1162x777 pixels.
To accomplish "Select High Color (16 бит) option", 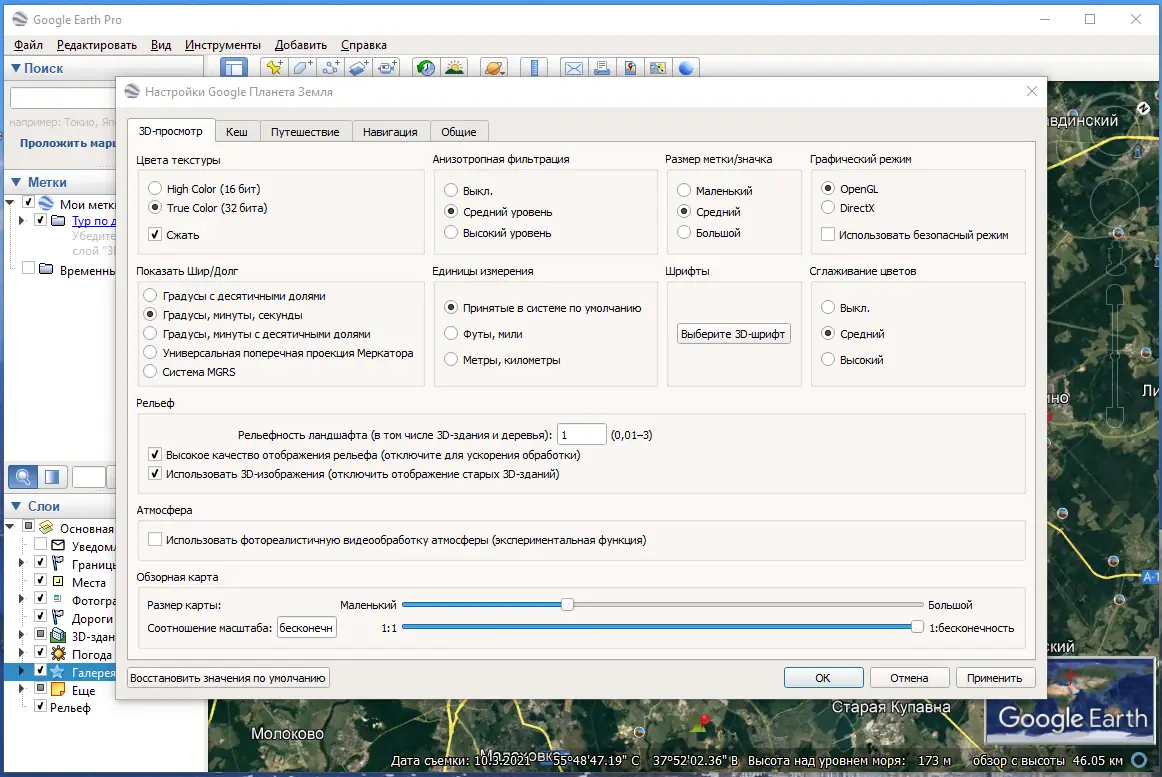I will [154, 189].
